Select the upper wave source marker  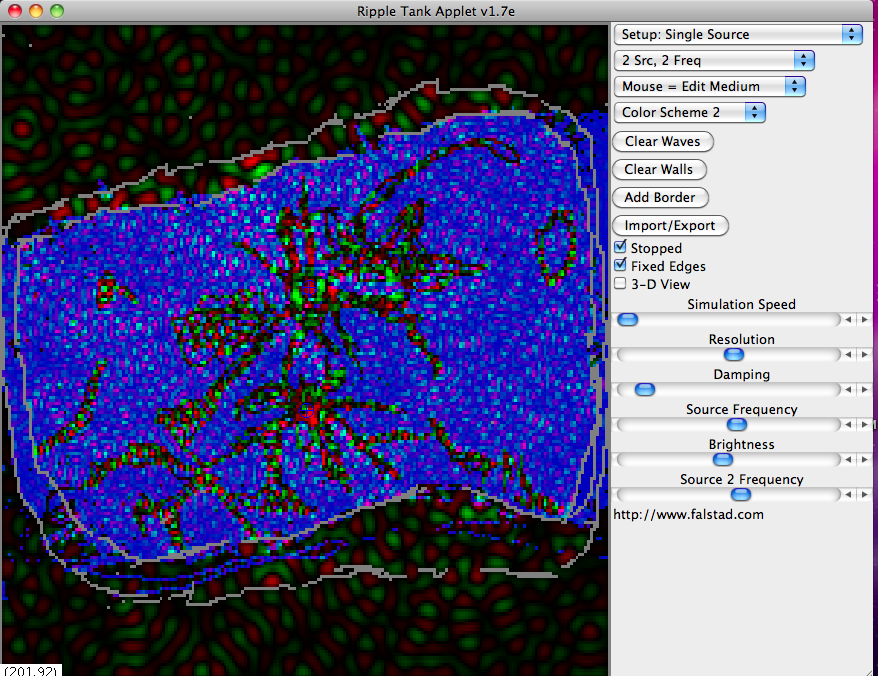coord(309,287)
